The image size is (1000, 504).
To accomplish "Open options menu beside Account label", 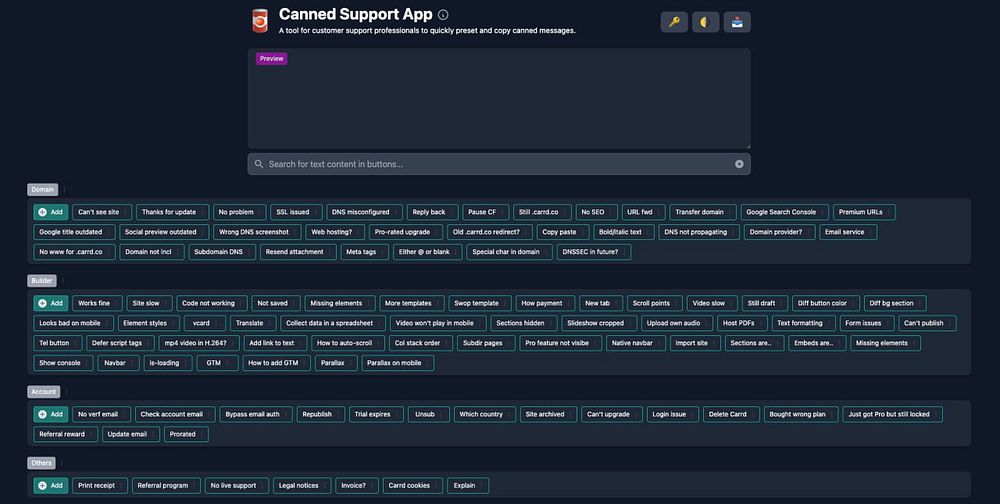I will (x=66, y=392).
